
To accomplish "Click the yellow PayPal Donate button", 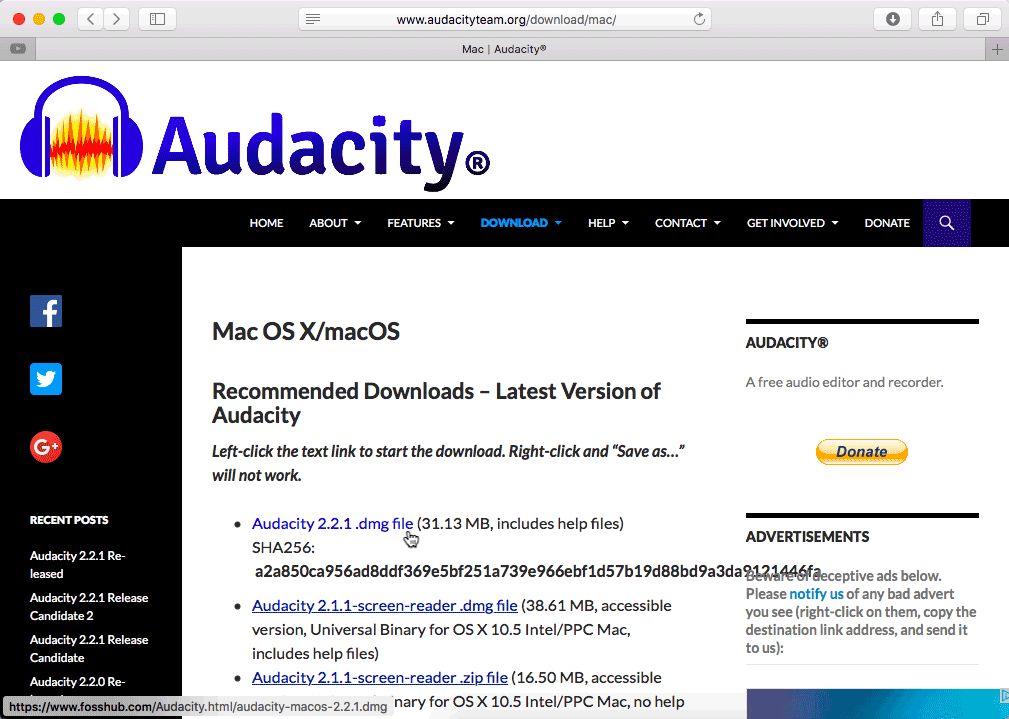I will pyautogui.click(x=861, y=452).
